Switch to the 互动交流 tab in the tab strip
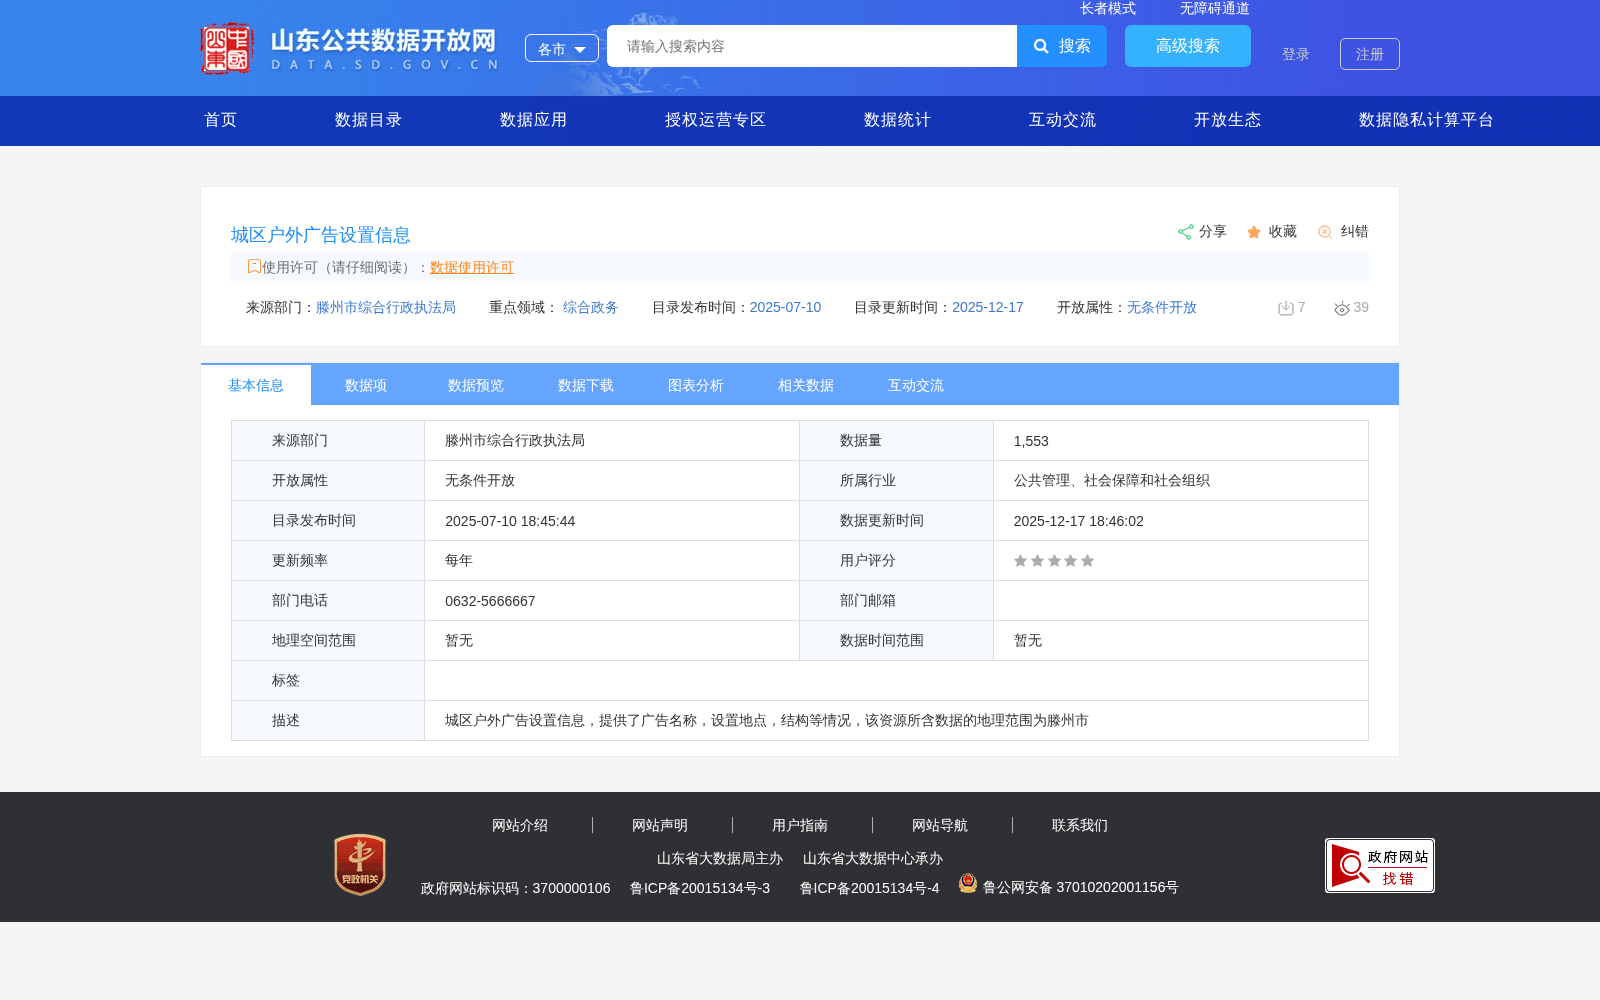The width and height of the screenshot is (1600, 1000). [x=916, y=385]
